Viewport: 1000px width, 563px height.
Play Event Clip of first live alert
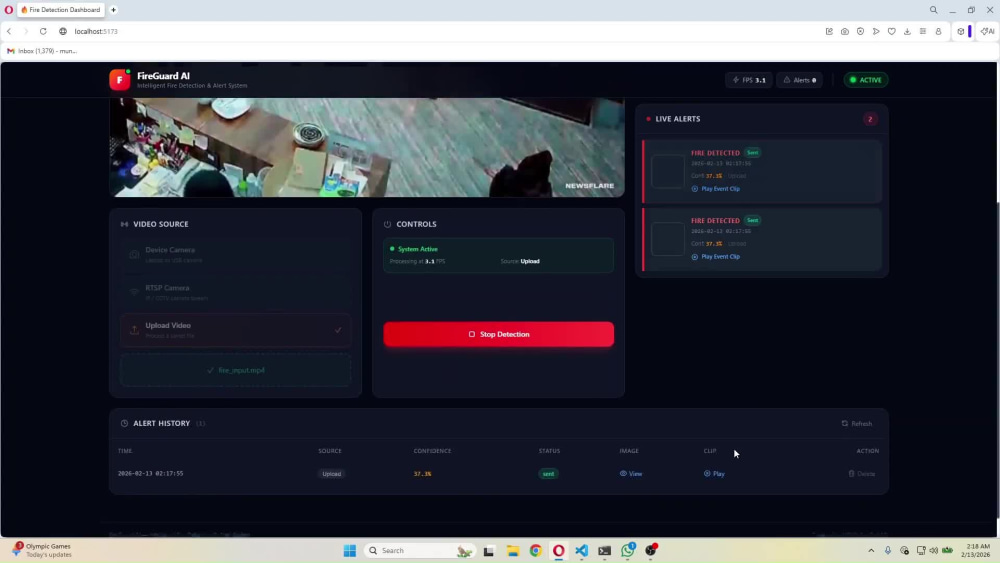coord(716,189)
